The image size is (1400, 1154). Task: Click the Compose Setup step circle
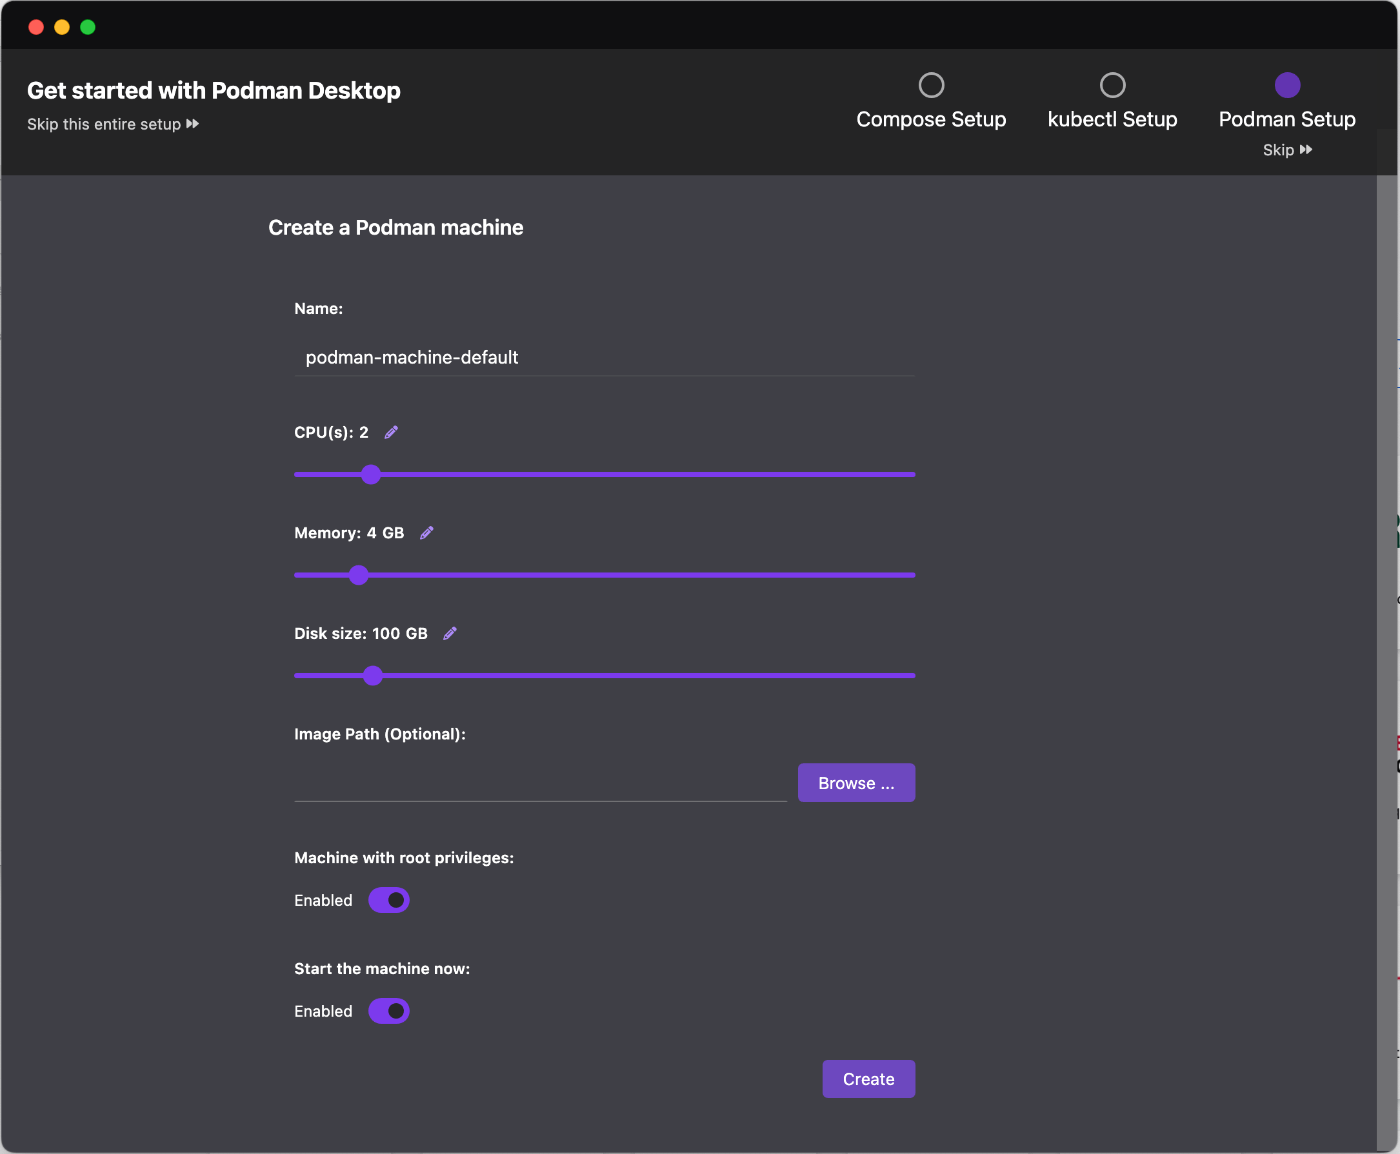coord(931,85)
